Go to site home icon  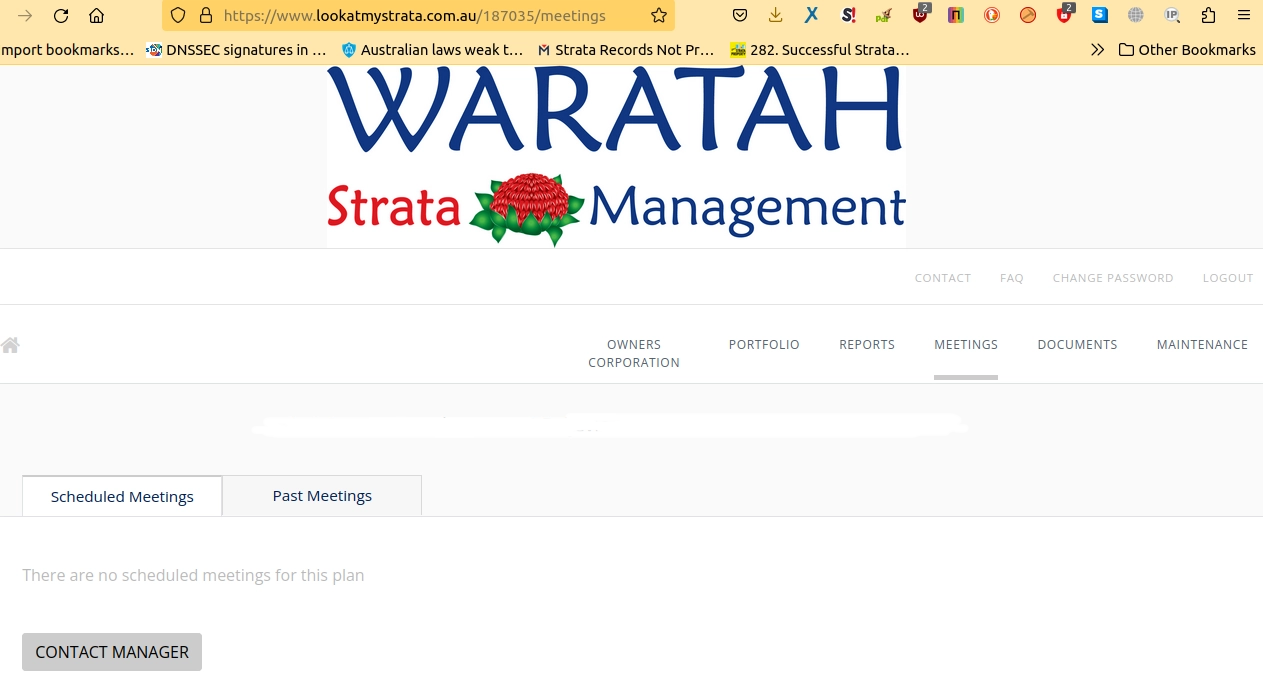tap(11, 345)
